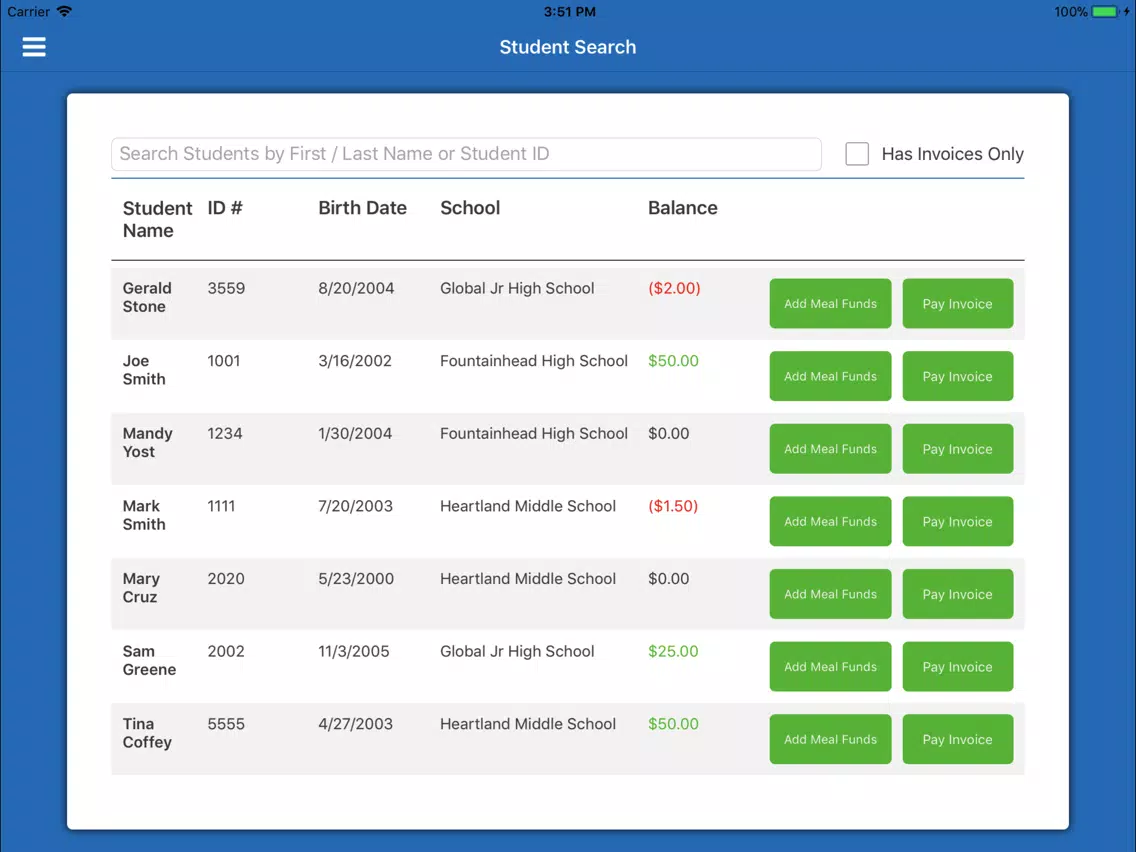
Task: Enable Has Invoices Only checkbox
Action: click(x=857, y=154)
